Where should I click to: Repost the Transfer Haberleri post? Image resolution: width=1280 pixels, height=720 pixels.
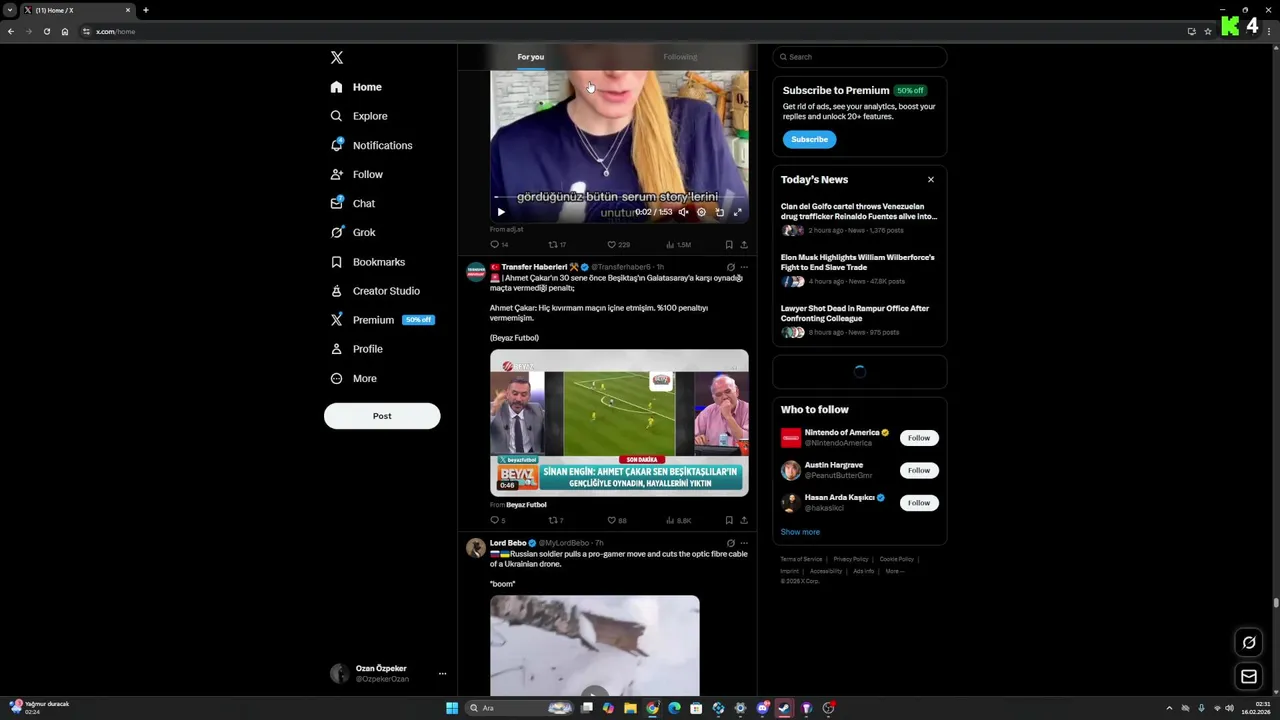[x=556, y=520]
